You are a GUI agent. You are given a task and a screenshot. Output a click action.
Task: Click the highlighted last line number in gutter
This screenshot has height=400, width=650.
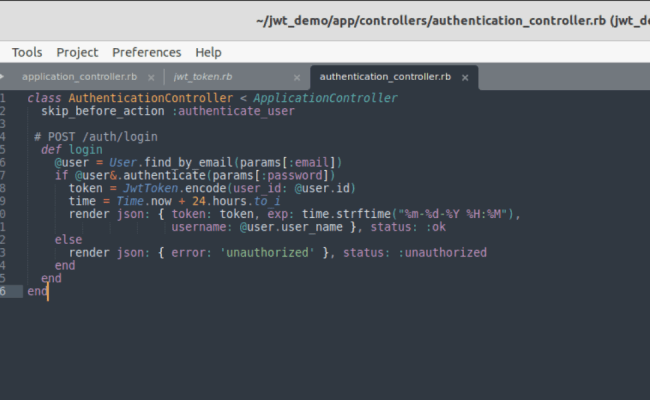pyautogui.click(x=3, y=291)
